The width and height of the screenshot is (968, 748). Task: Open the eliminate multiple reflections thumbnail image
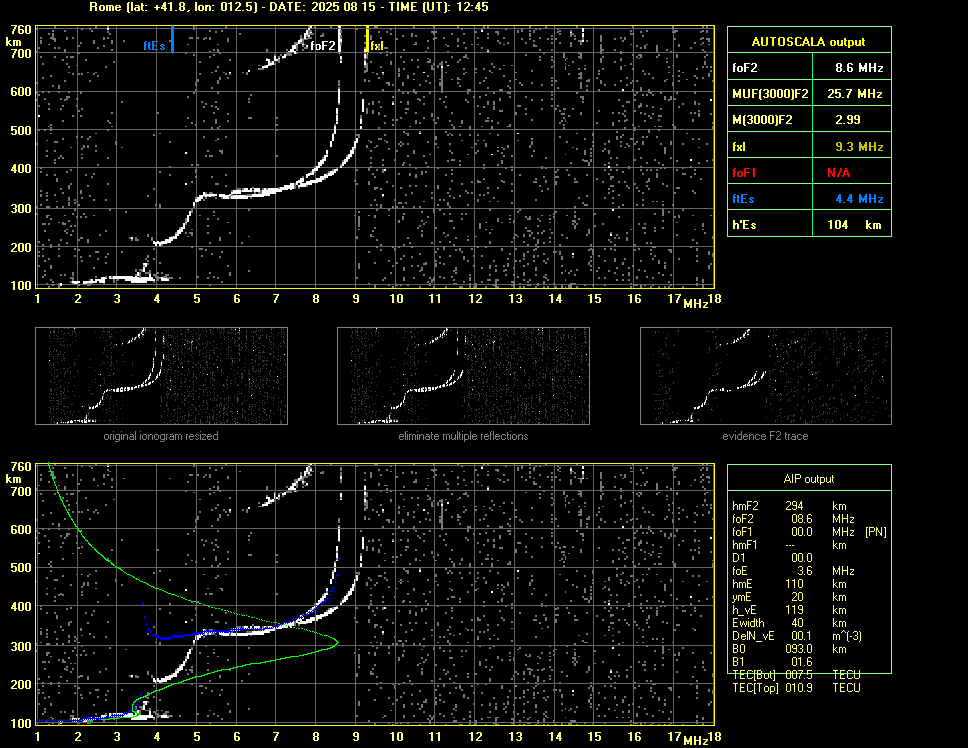463,376
